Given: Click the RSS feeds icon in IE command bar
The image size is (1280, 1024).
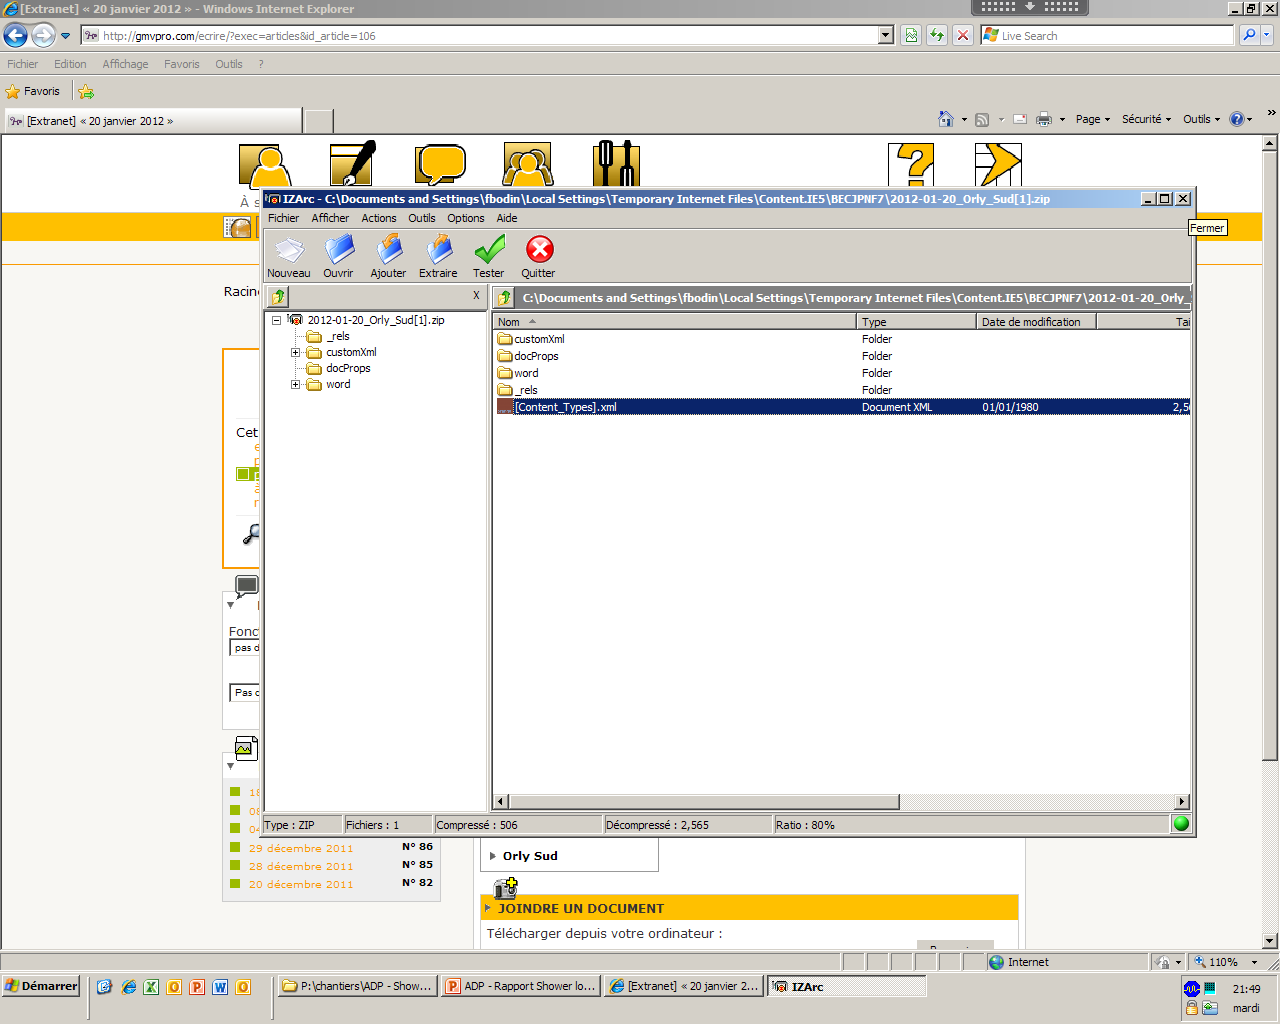Looking at the screenshot, I should (982, 119).
